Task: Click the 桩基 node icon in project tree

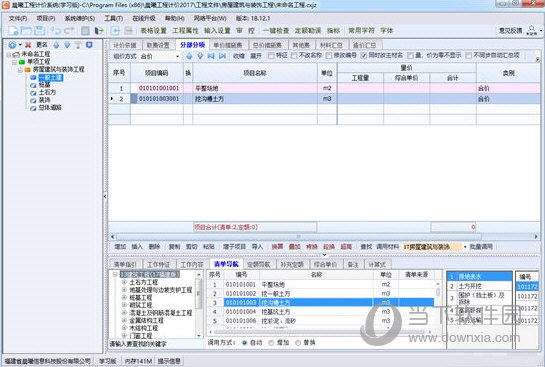Action: point(33,85)
